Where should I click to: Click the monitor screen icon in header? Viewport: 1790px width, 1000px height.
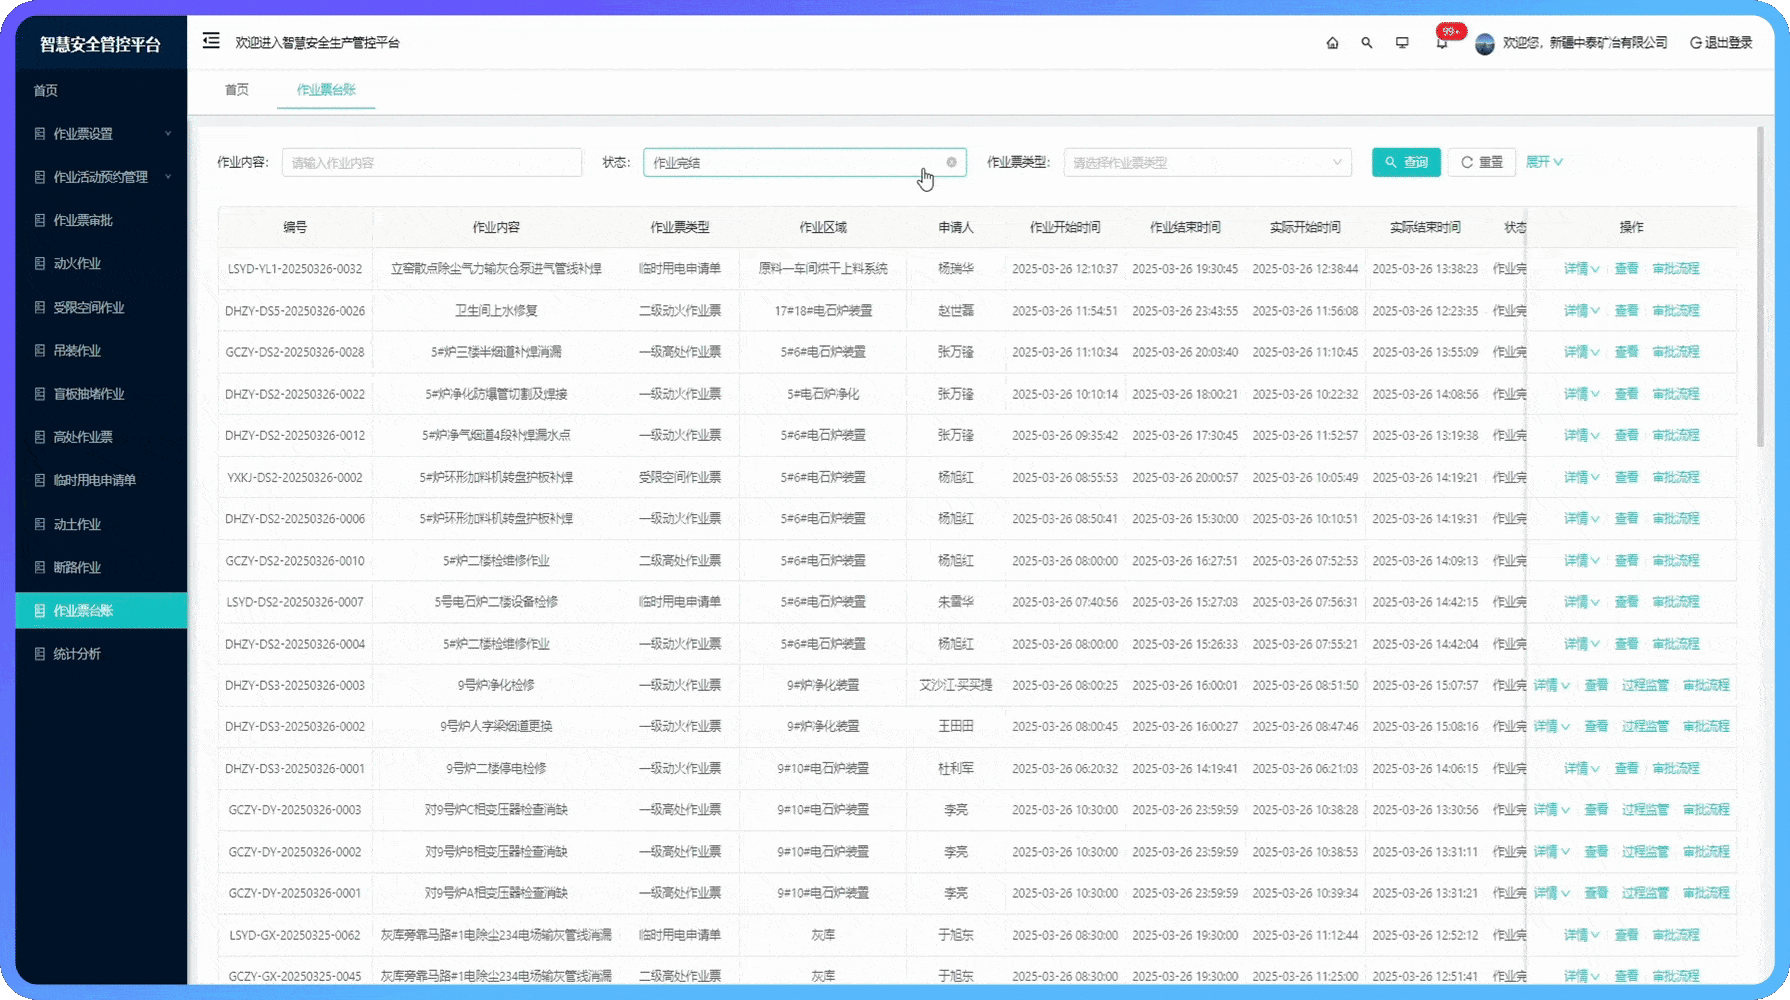point(1402,43)
